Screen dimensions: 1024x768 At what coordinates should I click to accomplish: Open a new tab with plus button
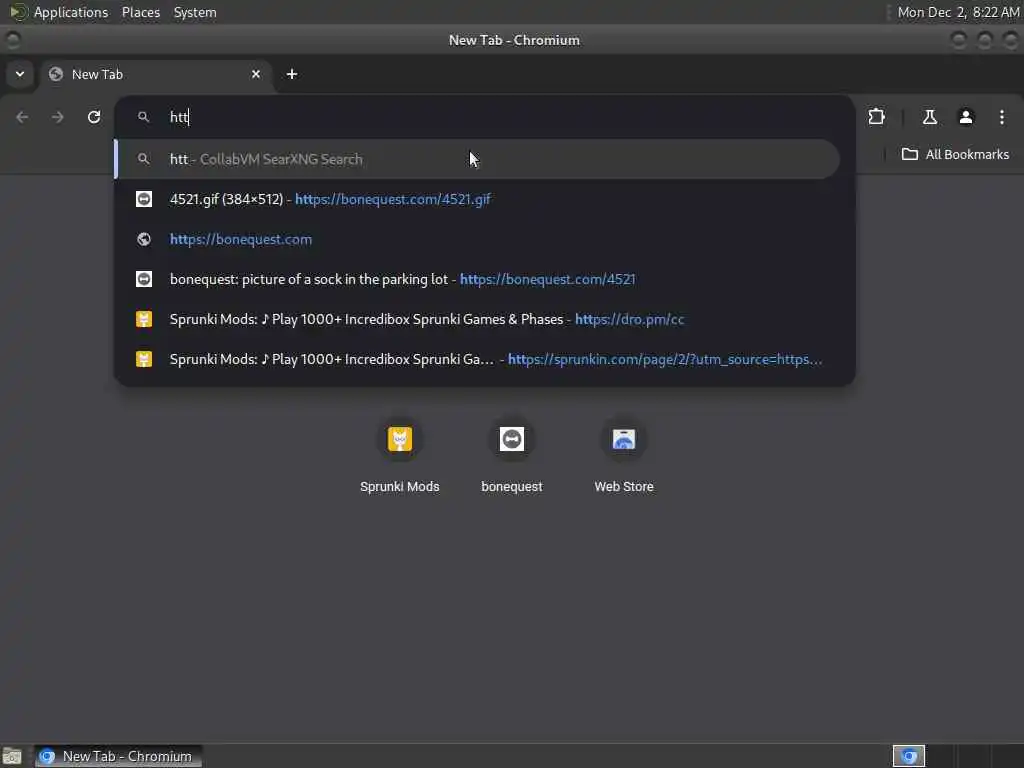pyautogui.click(x=292, y=74)
